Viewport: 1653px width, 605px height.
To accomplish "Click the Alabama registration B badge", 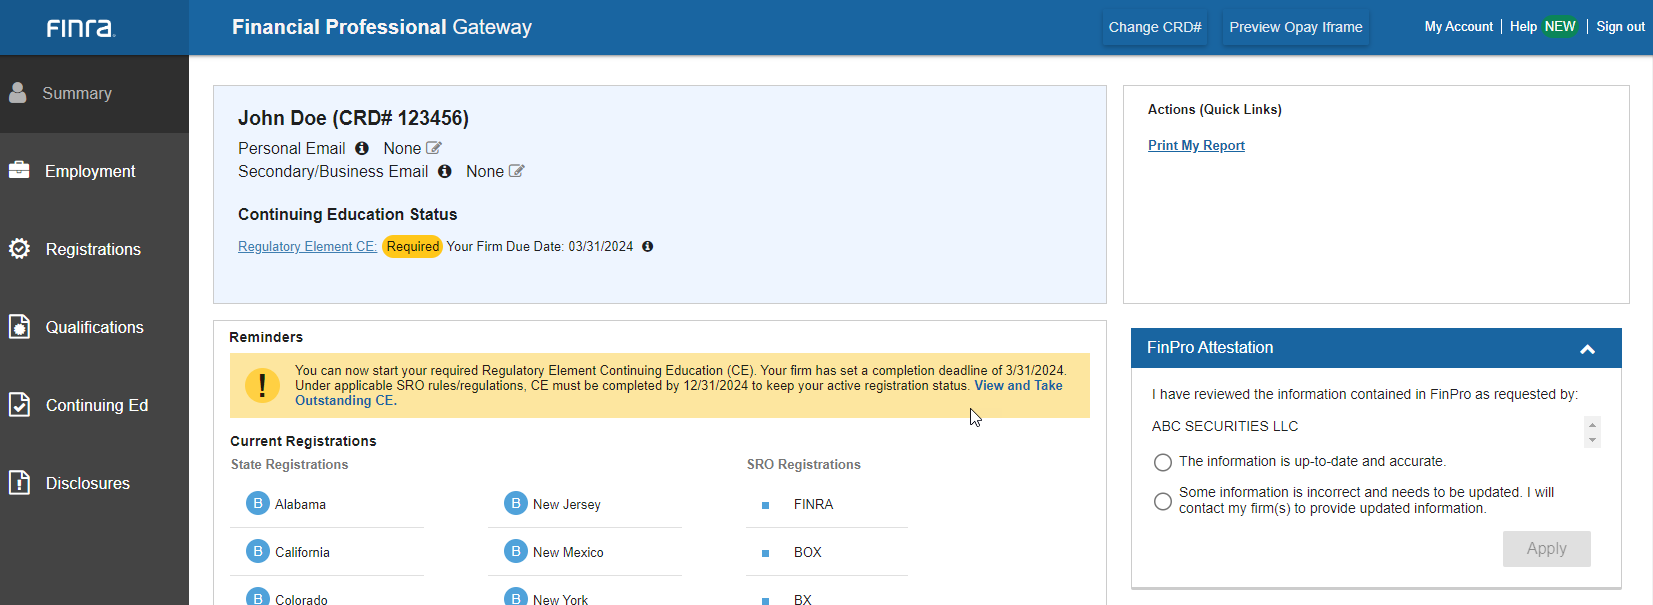I will pos(258,504).
